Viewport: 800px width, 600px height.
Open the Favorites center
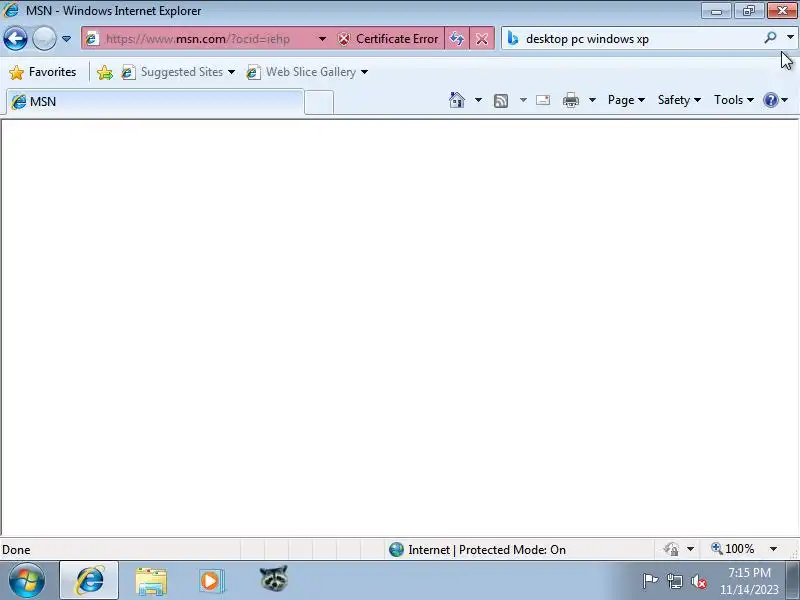[43, 72]
